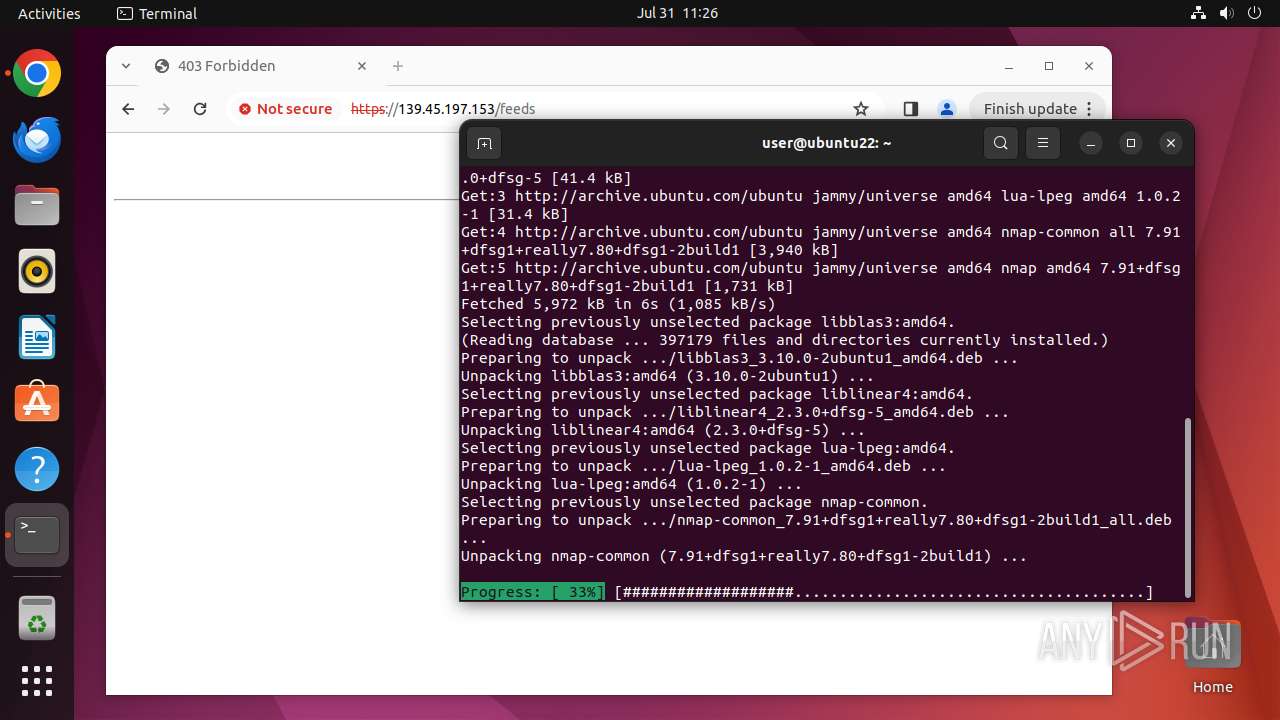Click the terminal install progress bar
The height and width of the screenshot is (720, 1280).
(884, 593)
